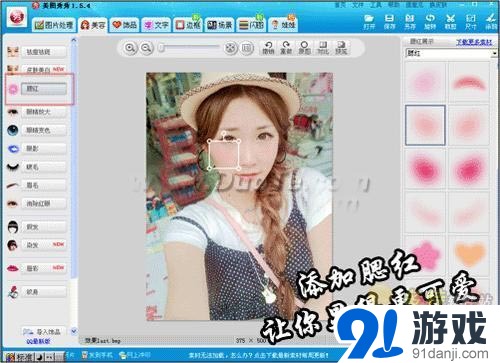Image resolution: width=500 pixels, height=363 pixels.
Task: Choose the hot pink right blush thumbnail
Action: click(x=469, y=169)
